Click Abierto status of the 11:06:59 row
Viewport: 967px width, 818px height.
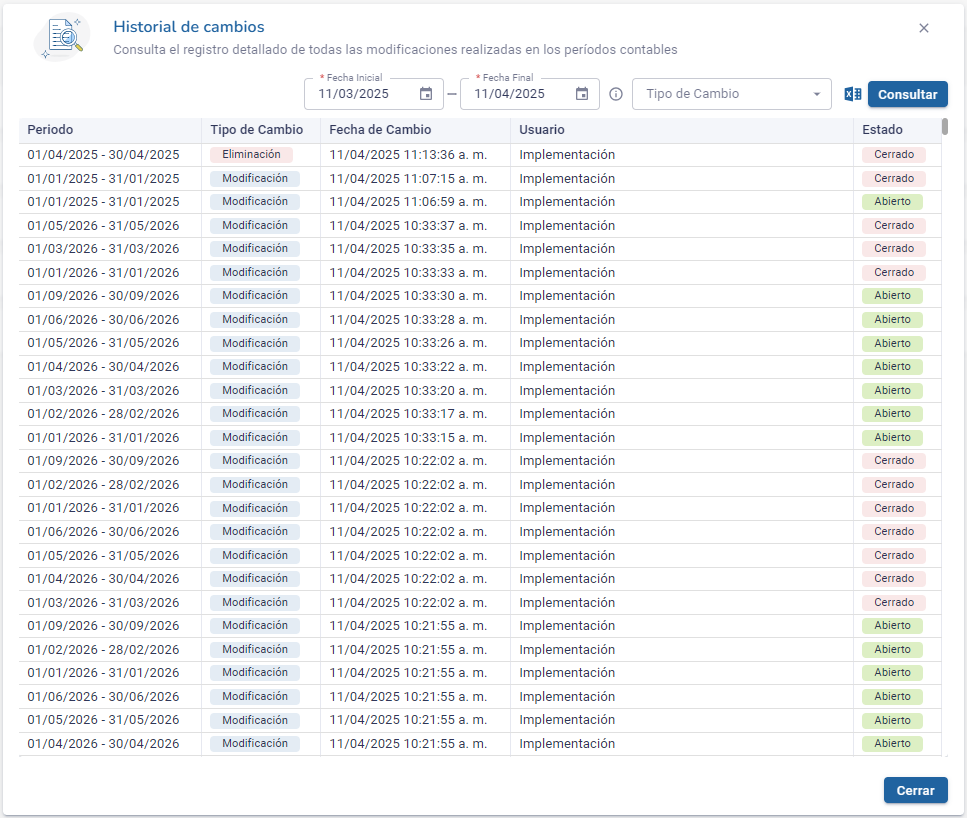(x=892, y=202)
